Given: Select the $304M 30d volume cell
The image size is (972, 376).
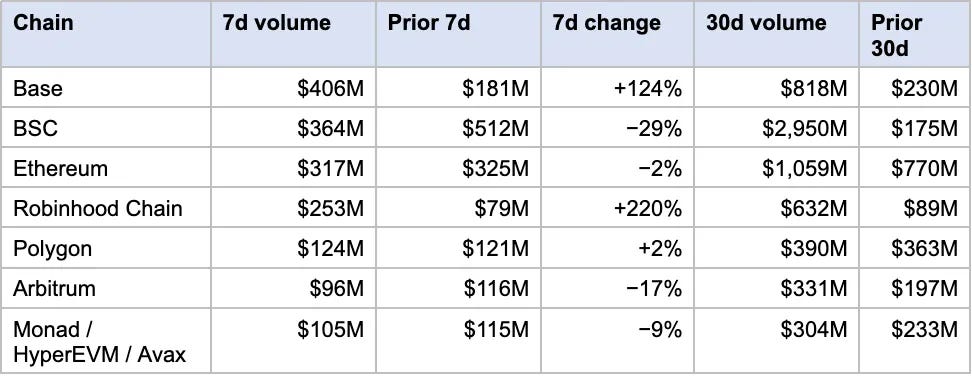Looking at the screenshot, I should [x=776, y=341].
